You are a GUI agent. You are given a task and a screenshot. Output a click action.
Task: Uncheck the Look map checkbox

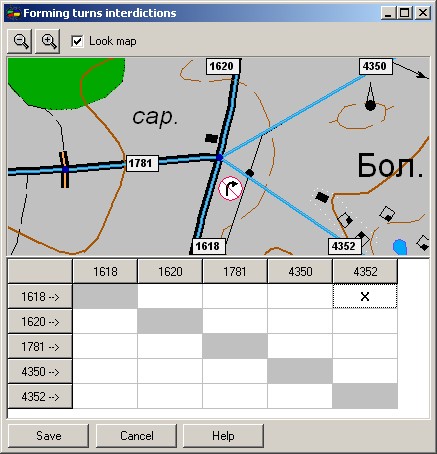(x=77, y=41)
